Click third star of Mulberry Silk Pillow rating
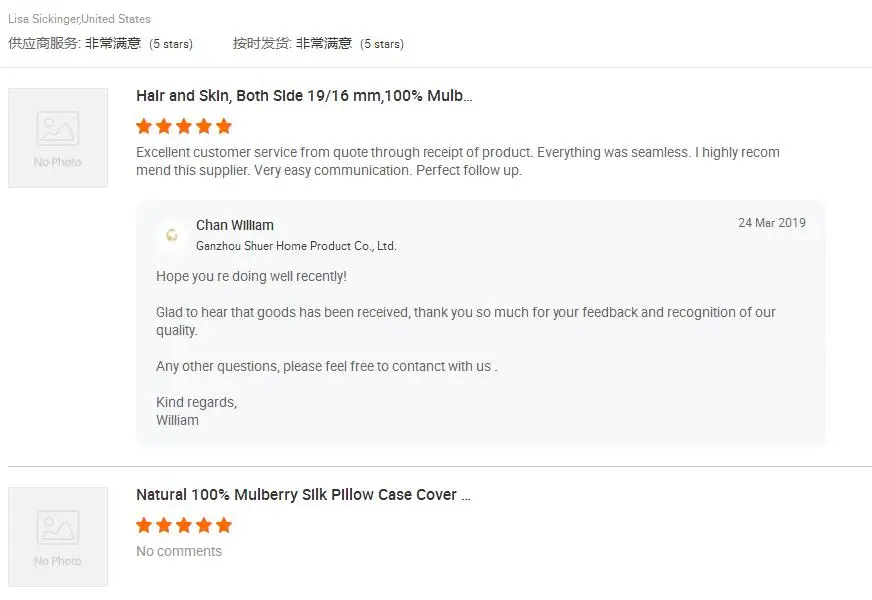872x600 pixels. (184, 525)
